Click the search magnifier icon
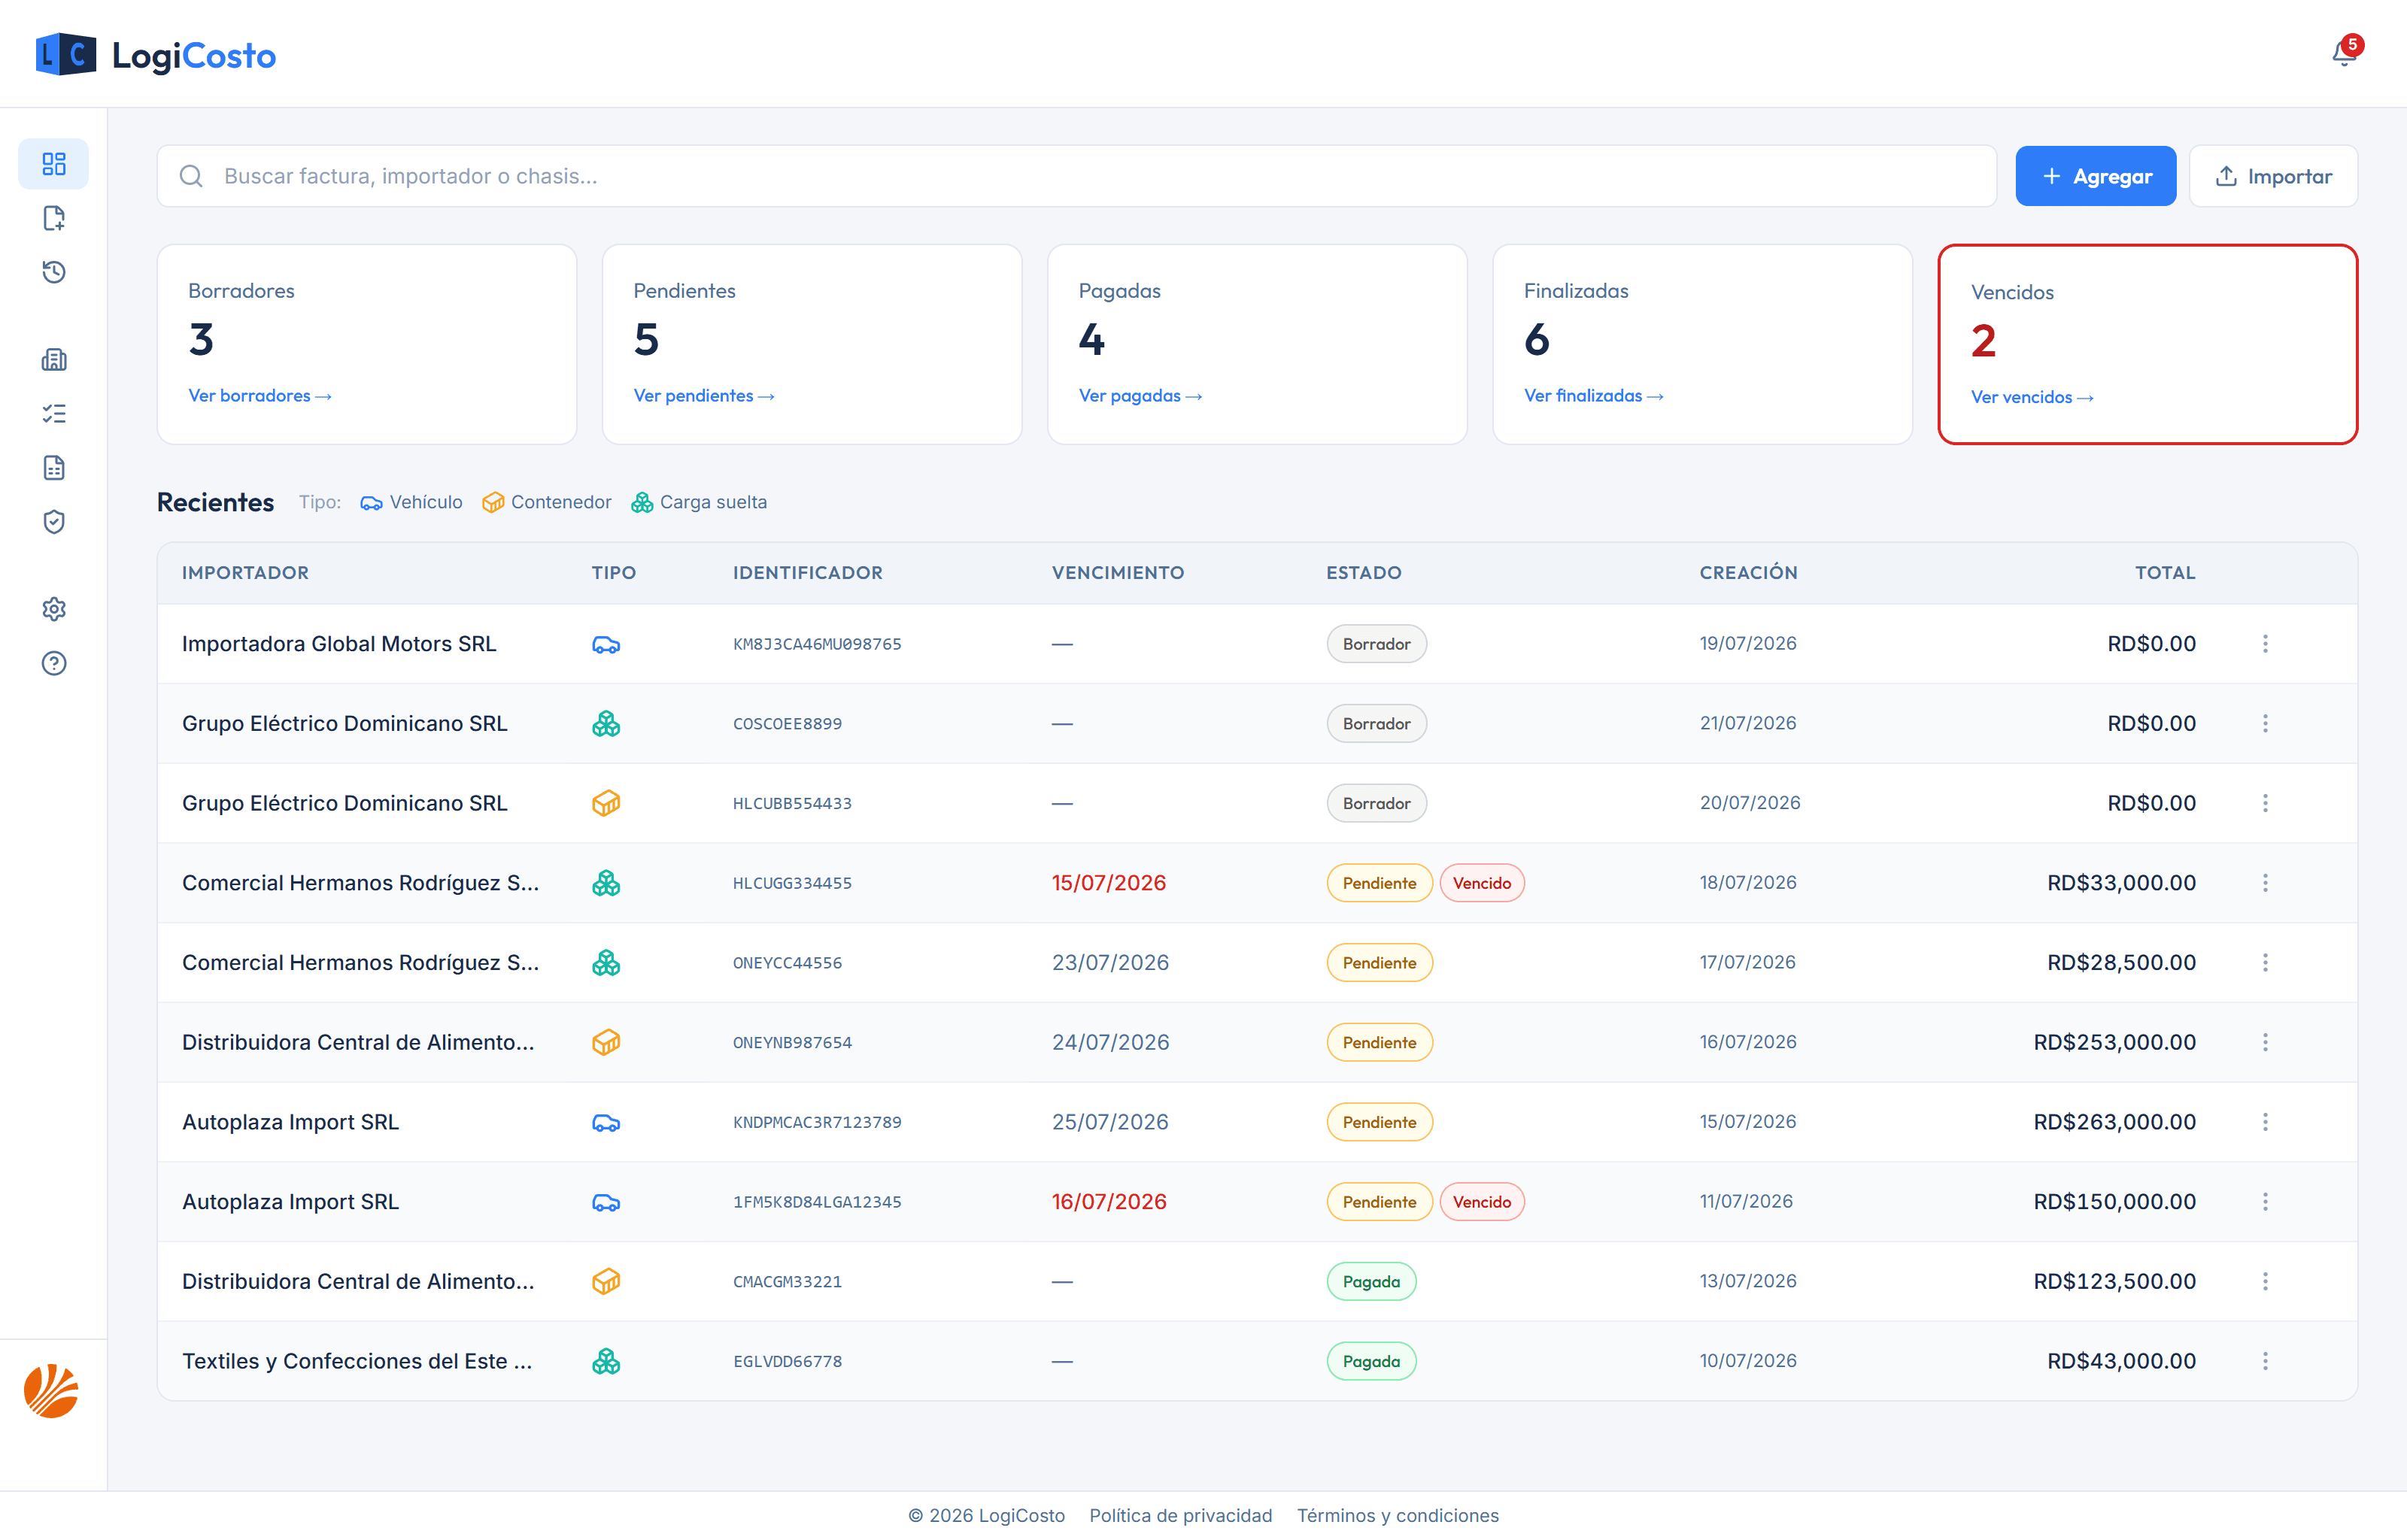2407x1540 pixels. 191,176
